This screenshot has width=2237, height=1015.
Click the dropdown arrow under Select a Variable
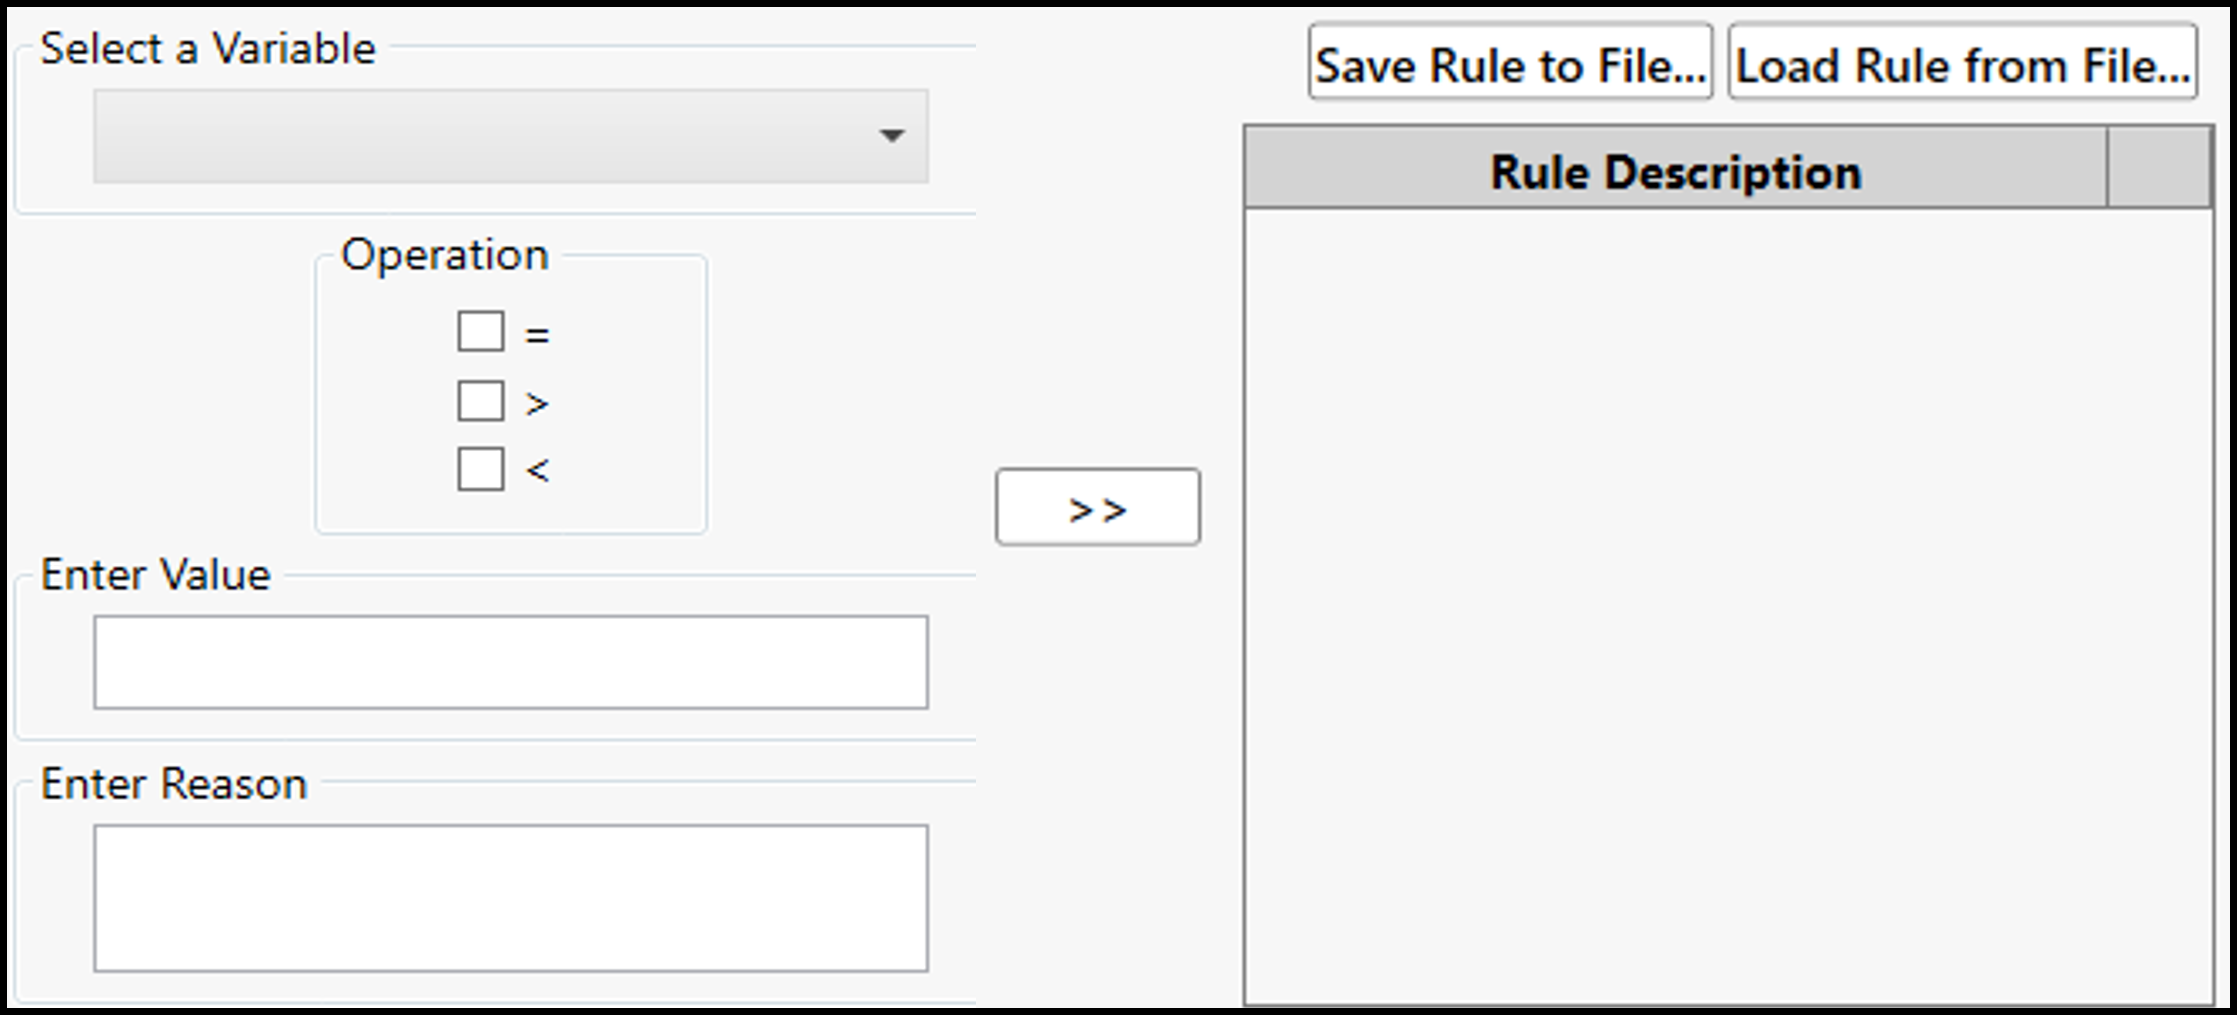tap(893, 137)
